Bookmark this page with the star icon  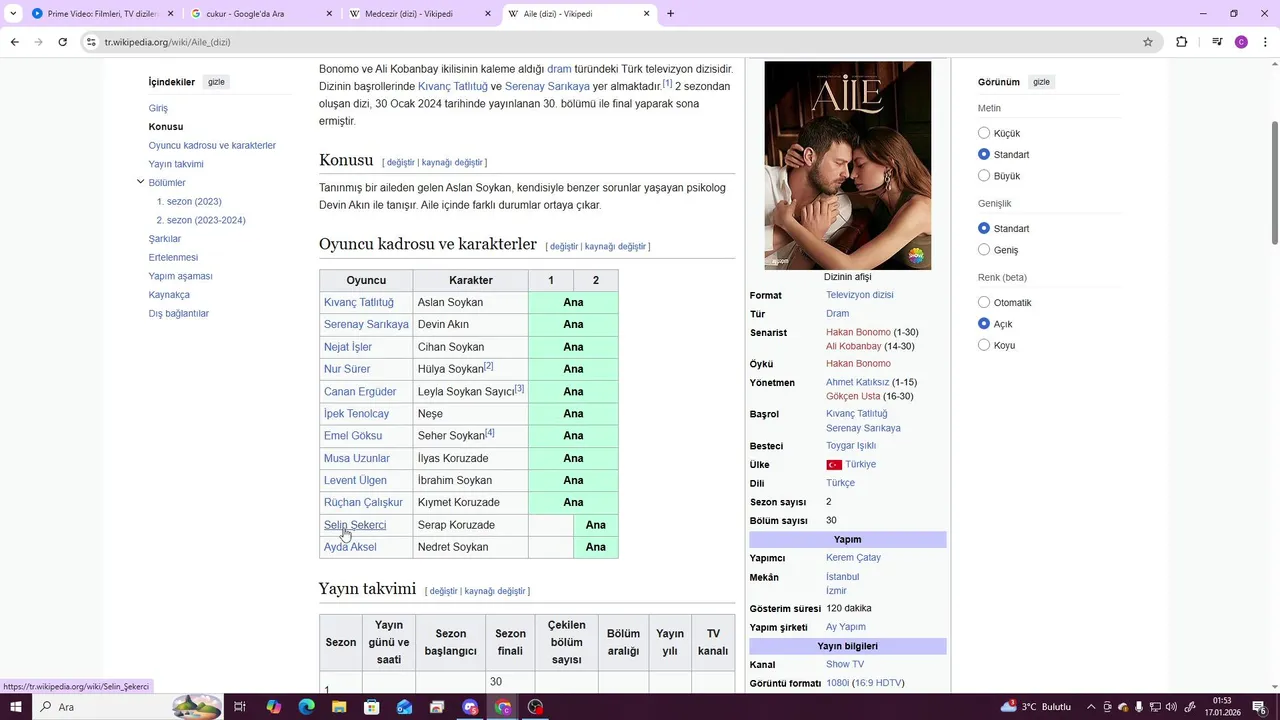click(1148, 42)
